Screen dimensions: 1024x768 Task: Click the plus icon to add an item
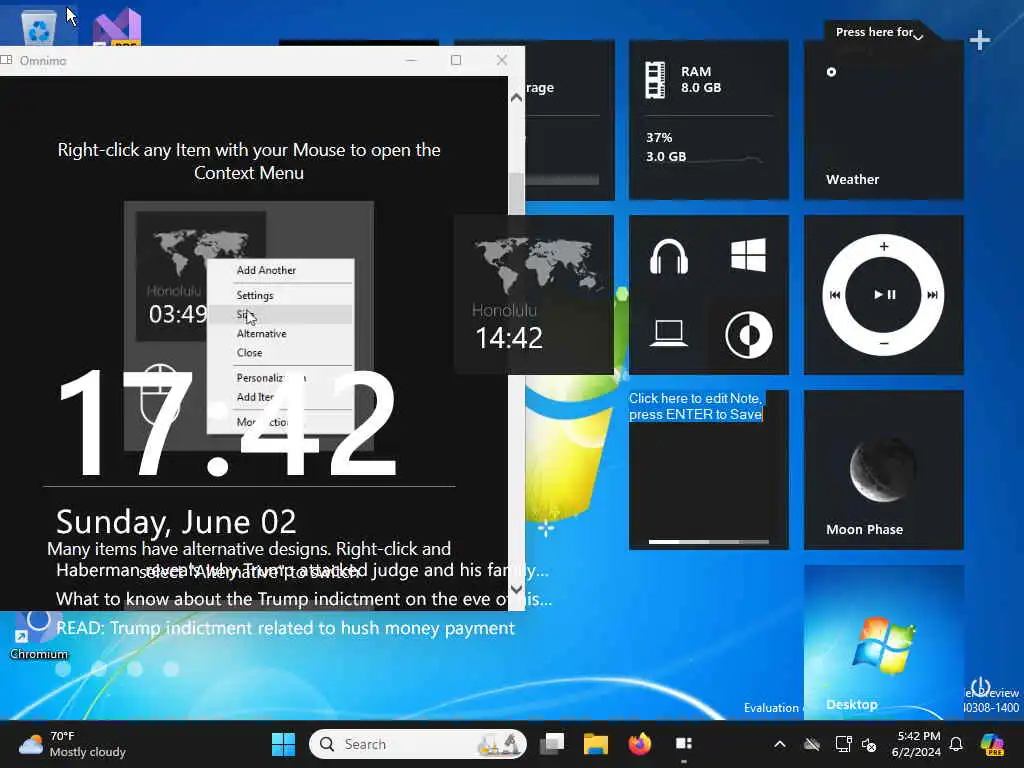pyautogui.click(x=979, y=40)
